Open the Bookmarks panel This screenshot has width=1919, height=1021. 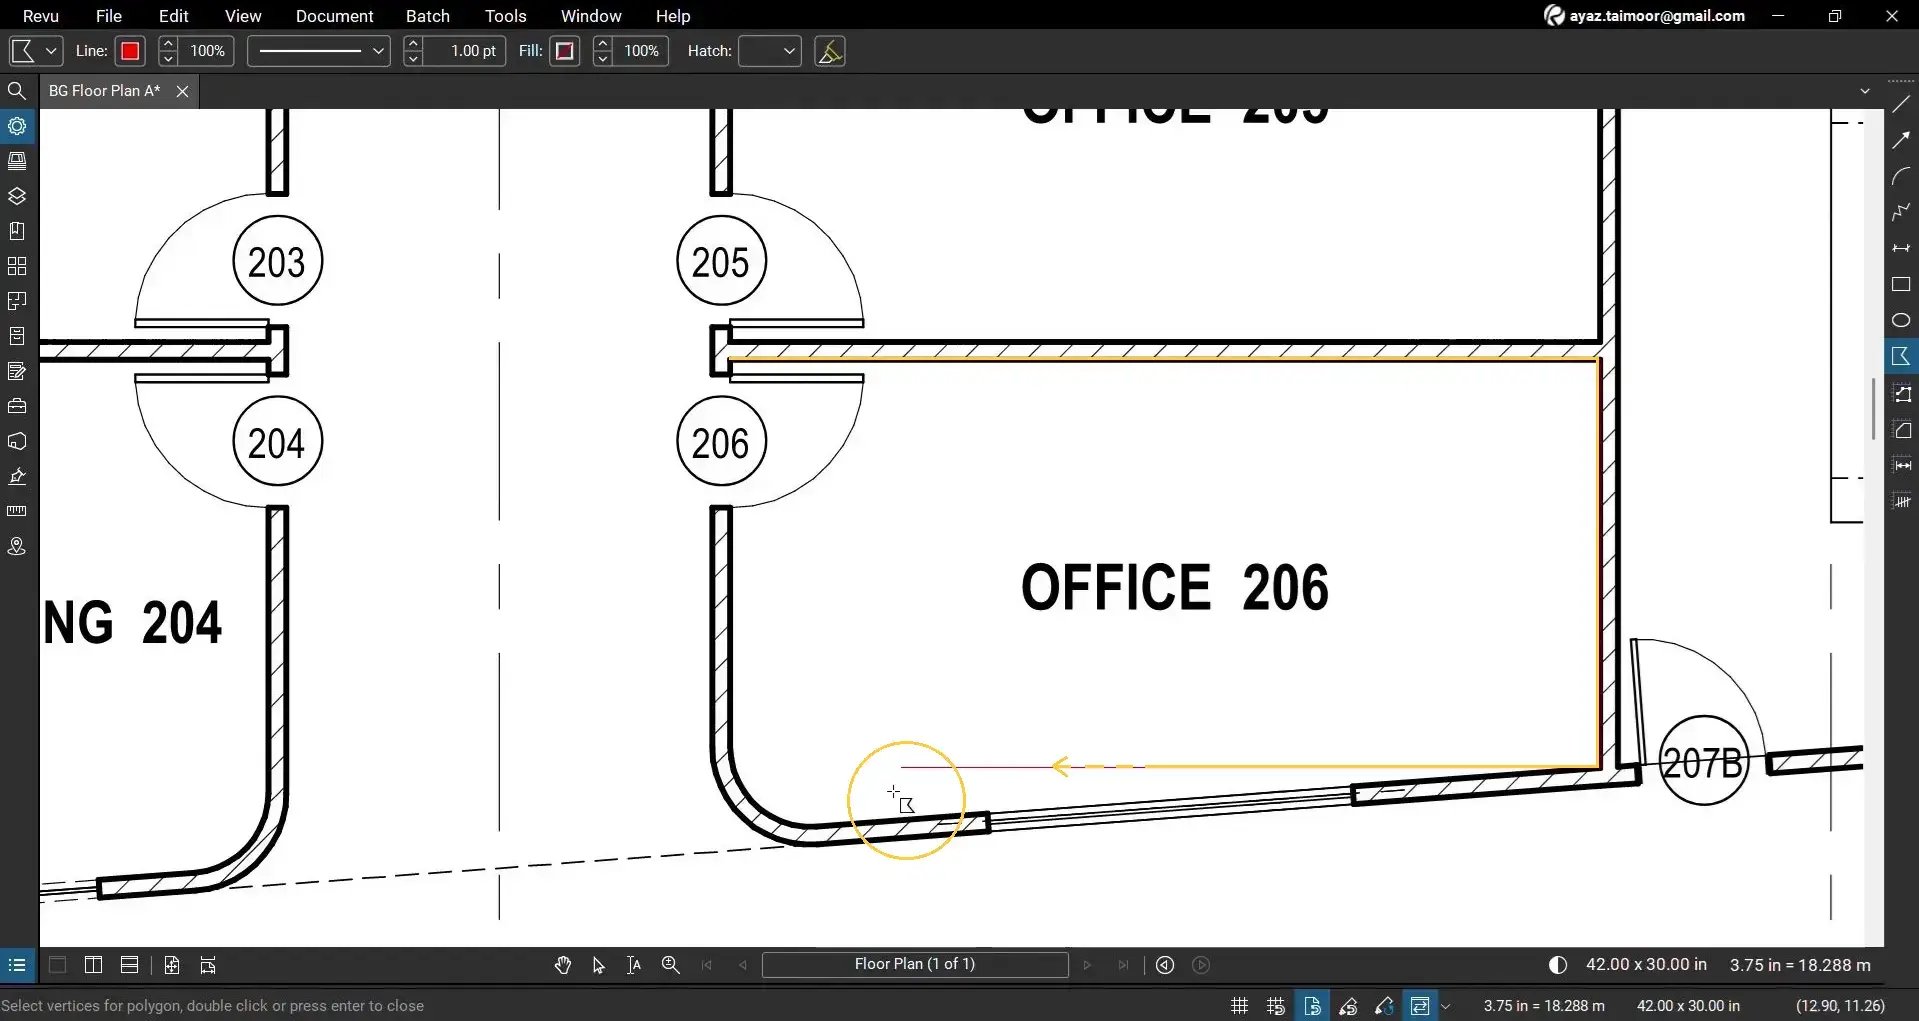coord(17,230)
